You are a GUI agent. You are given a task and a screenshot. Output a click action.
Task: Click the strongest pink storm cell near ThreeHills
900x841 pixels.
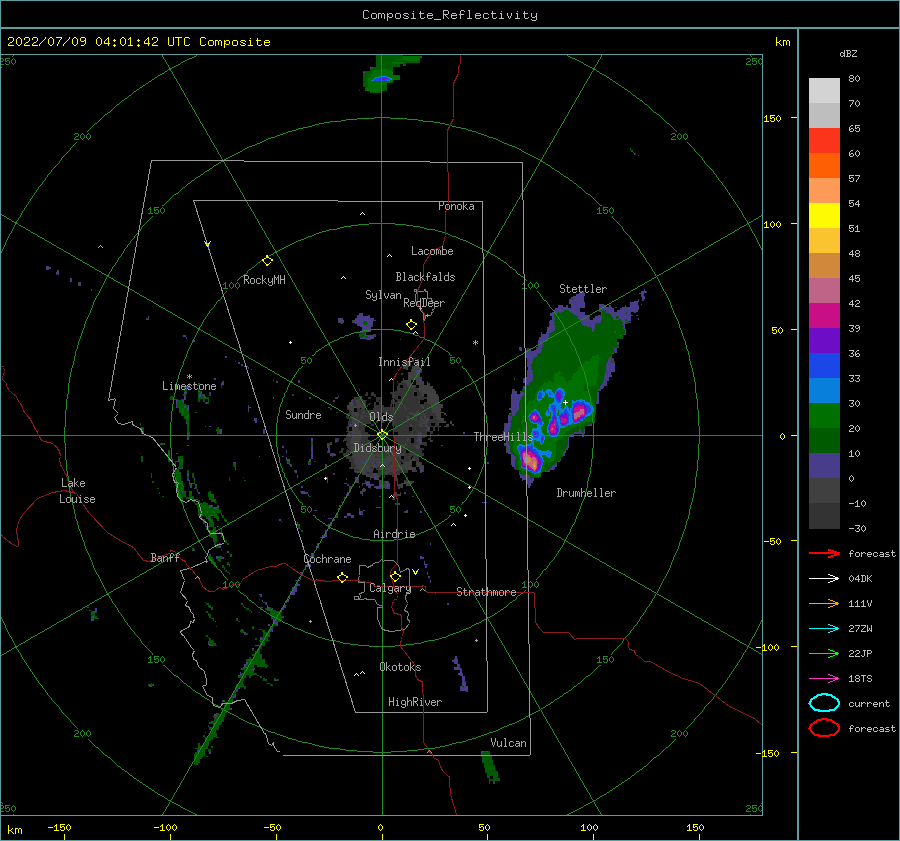pyautogui.click(x=530, y=460)
